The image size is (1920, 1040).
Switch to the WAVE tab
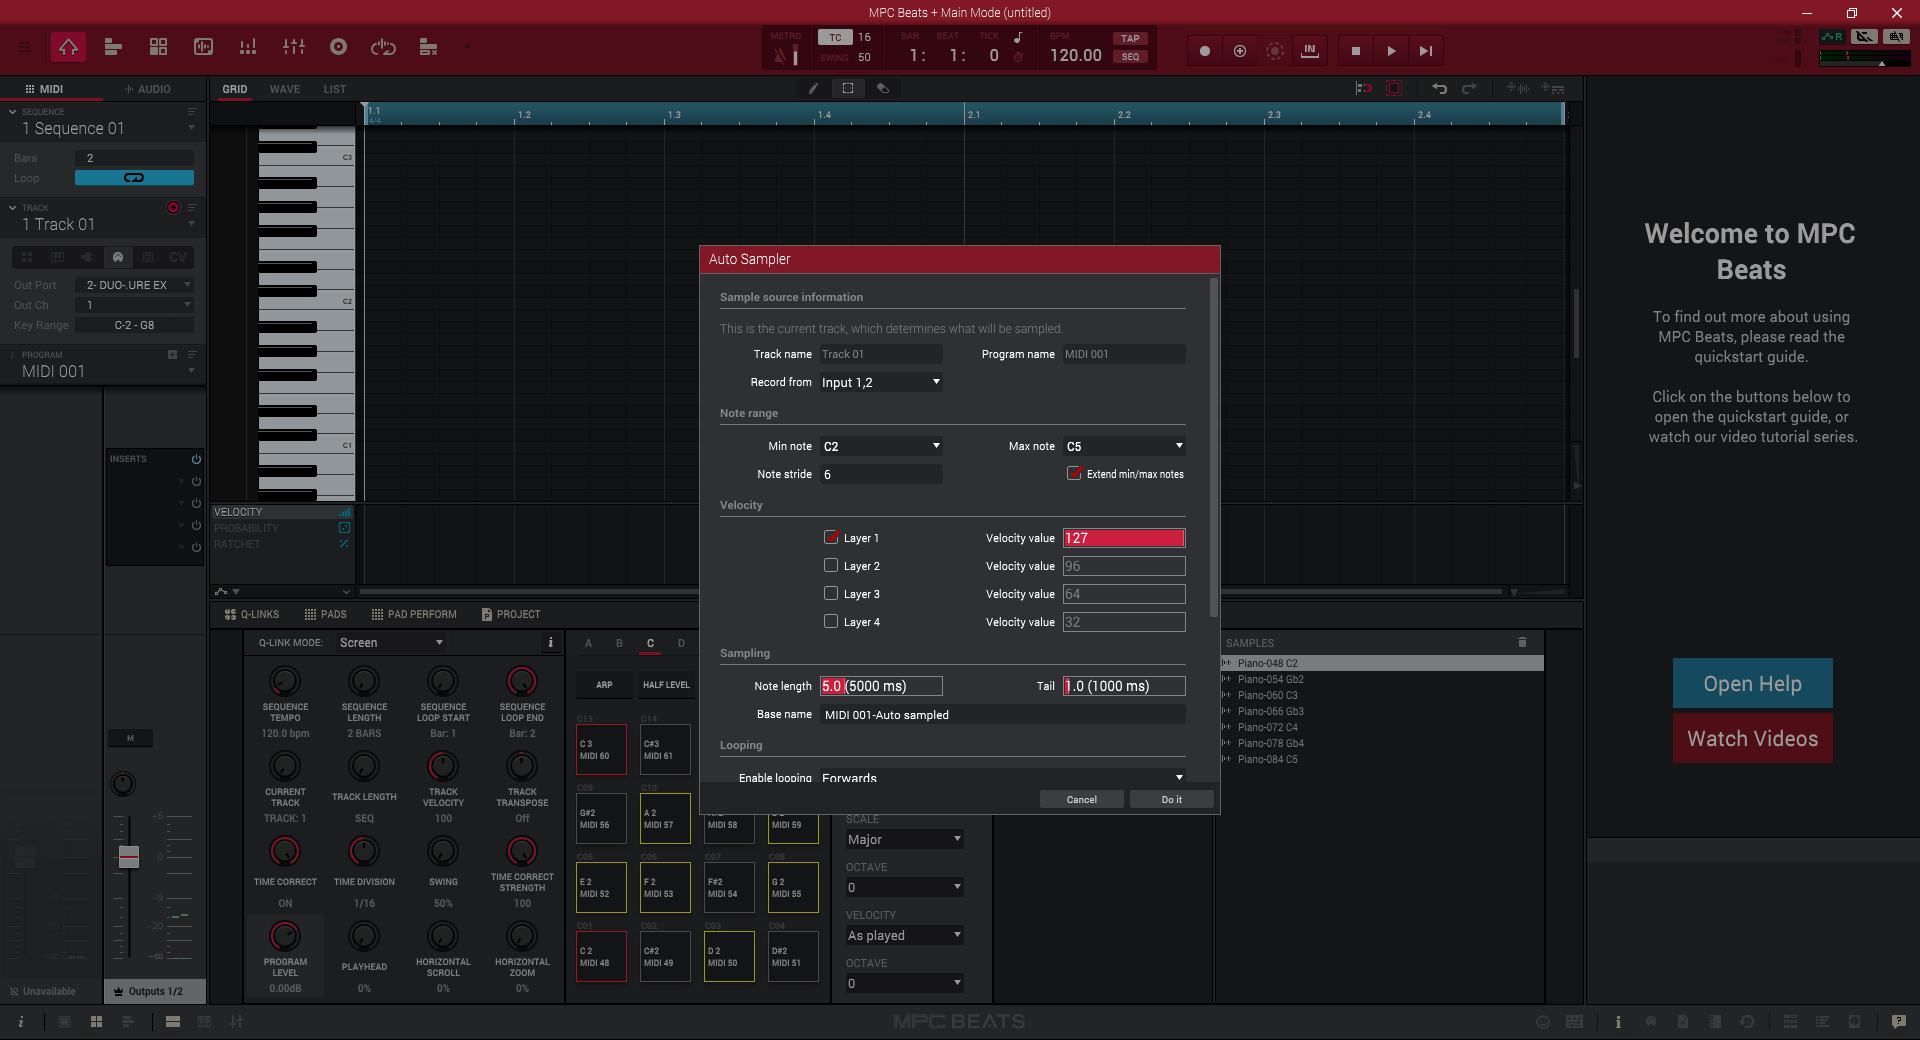click(x=285, y=89)
